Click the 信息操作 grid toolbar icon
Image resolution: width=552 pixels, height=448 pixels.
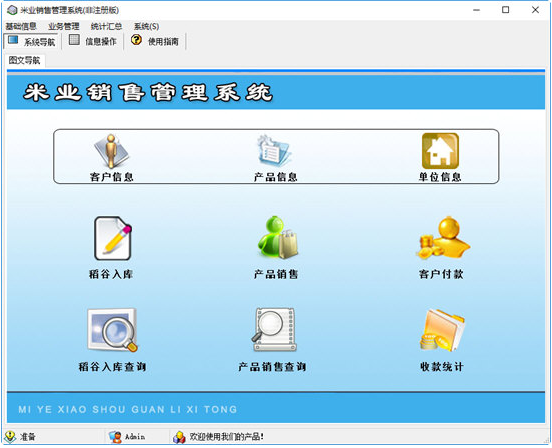[74, 40]
